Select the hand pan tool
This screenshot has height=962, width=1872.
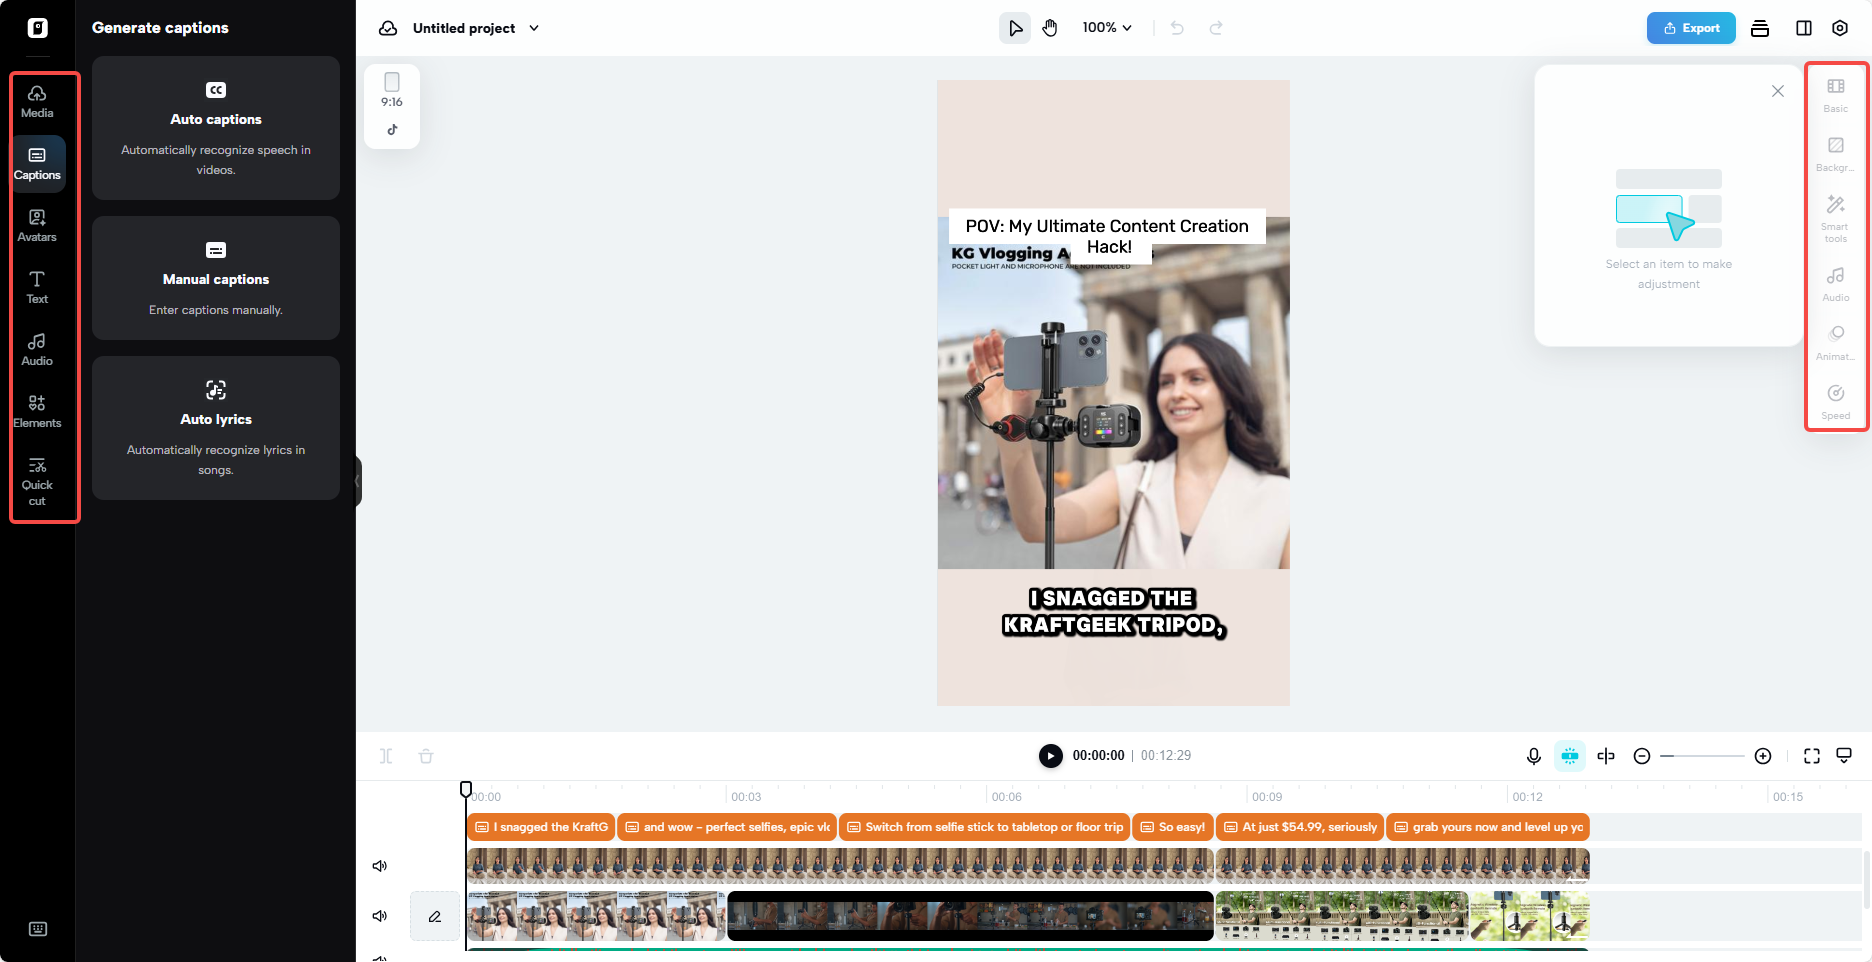(1050, 28)
